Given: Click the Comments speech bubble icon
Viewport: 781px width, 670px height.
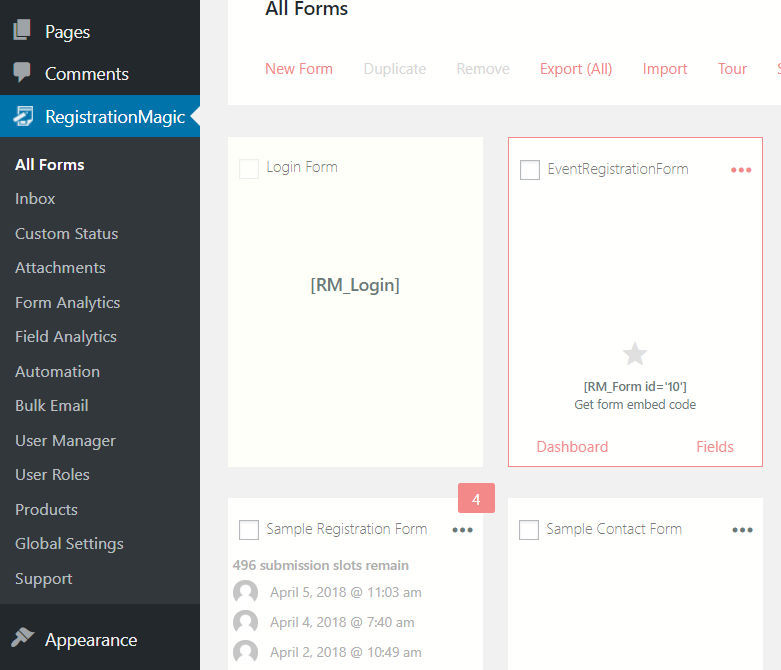Looking at the screenshot, I should point(22,73).
